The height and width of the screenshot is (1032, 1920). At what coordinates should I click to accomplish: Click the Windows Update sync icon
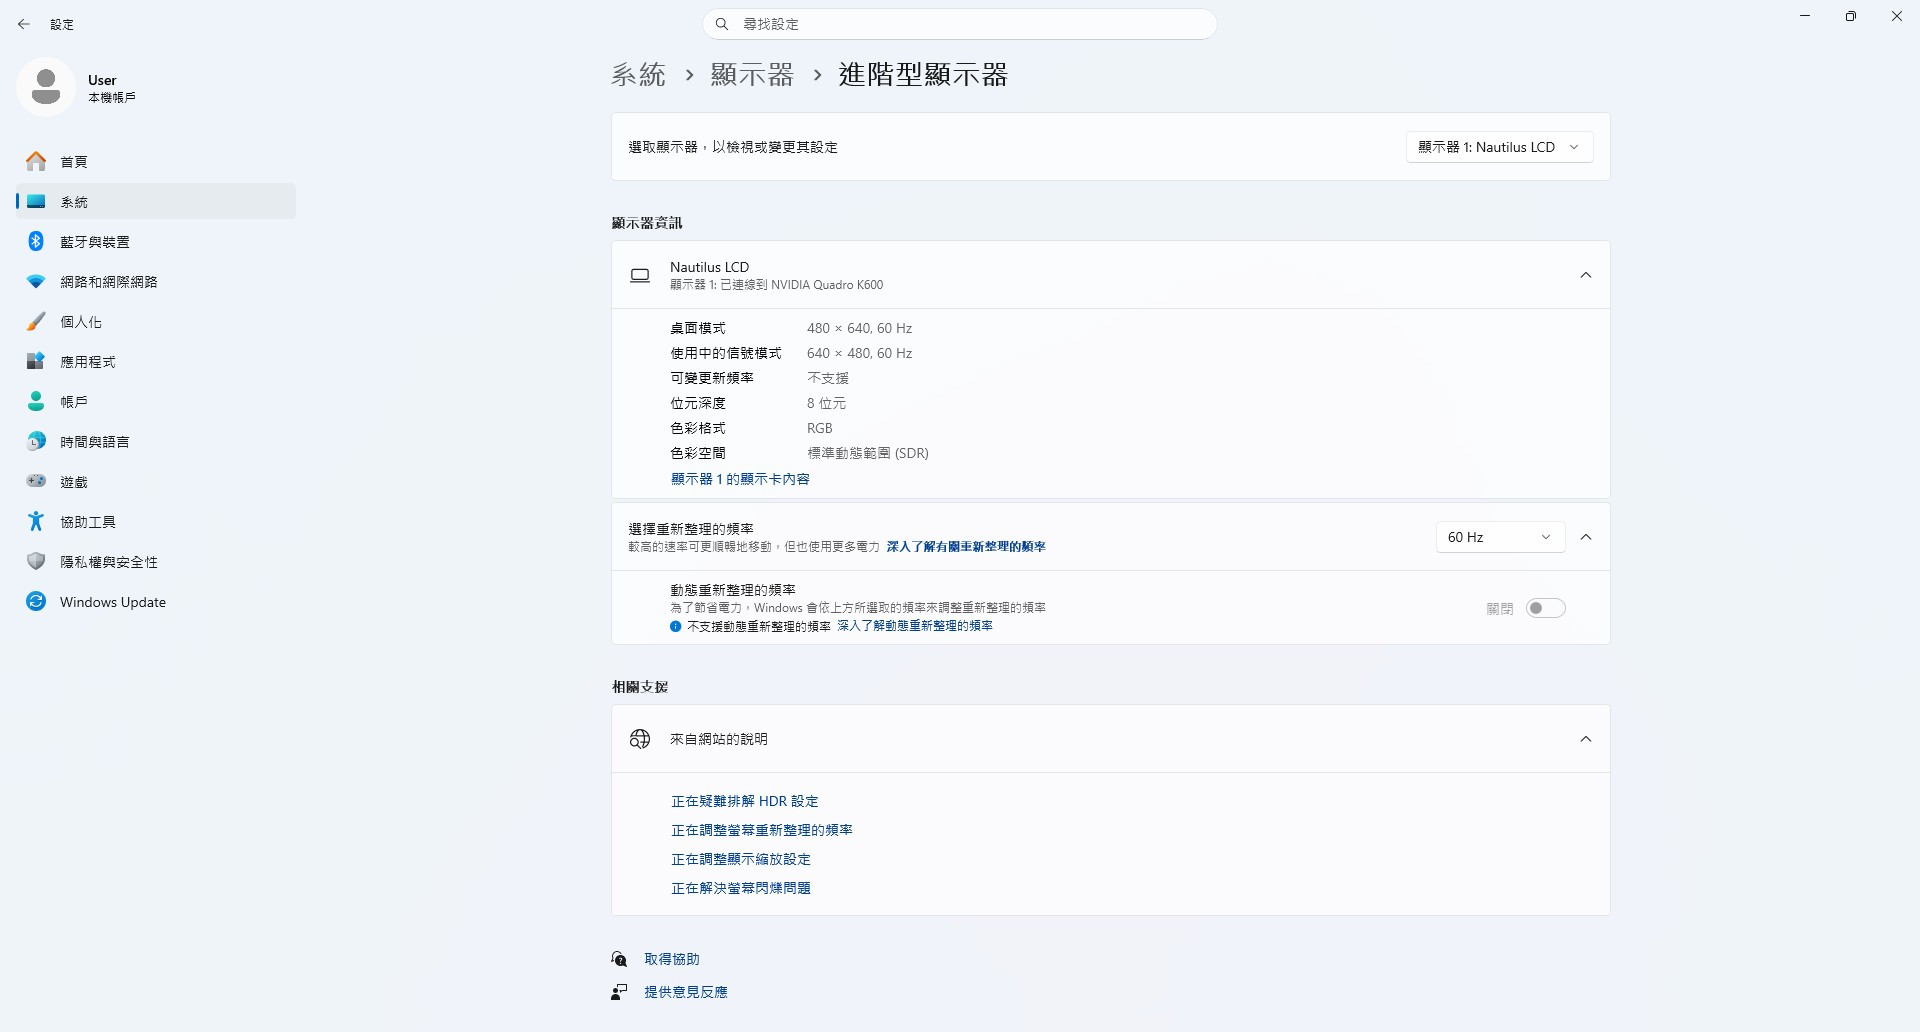[x=36, y=601]
